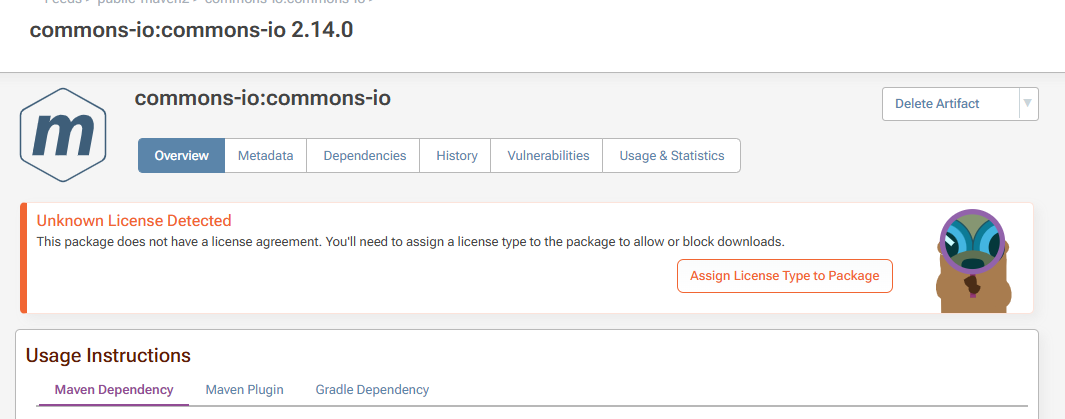The width and height of the screenshot is (1065, 419).
Task: Switch to the Metadata tab
Action: click(x=265, y=156)
